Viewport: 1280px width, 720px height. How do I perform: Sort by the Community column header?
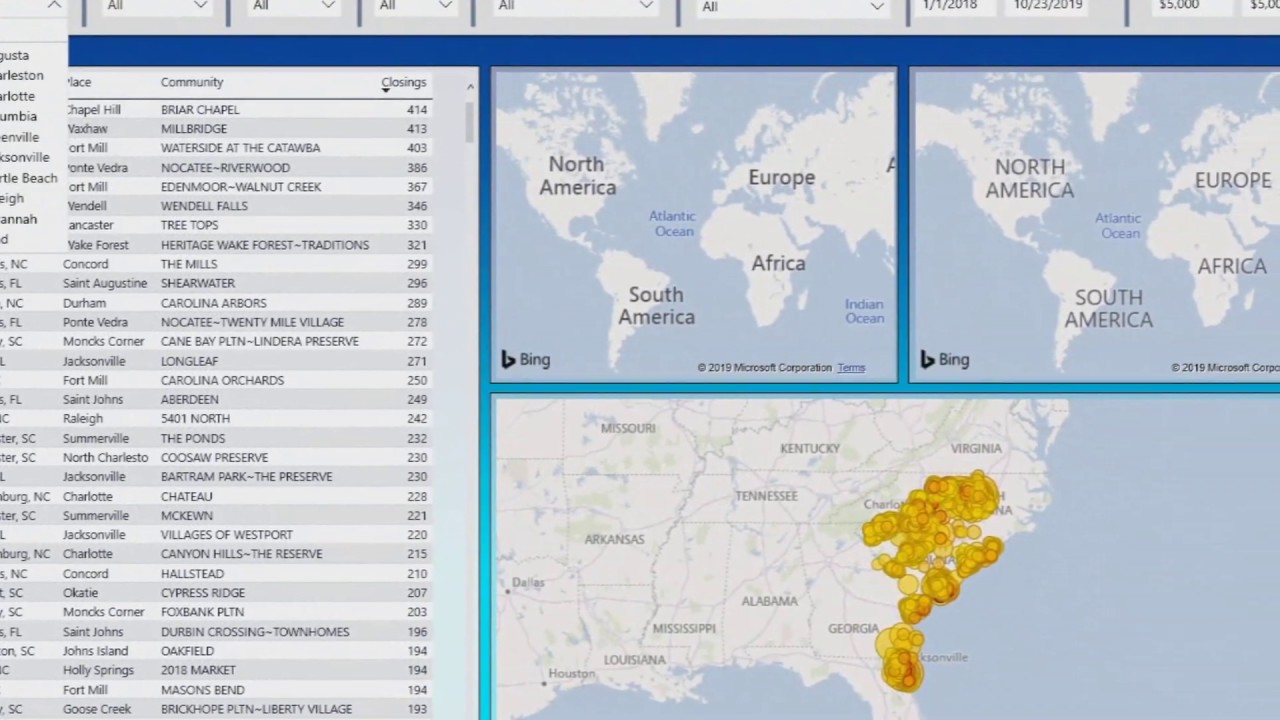[192, 82]
